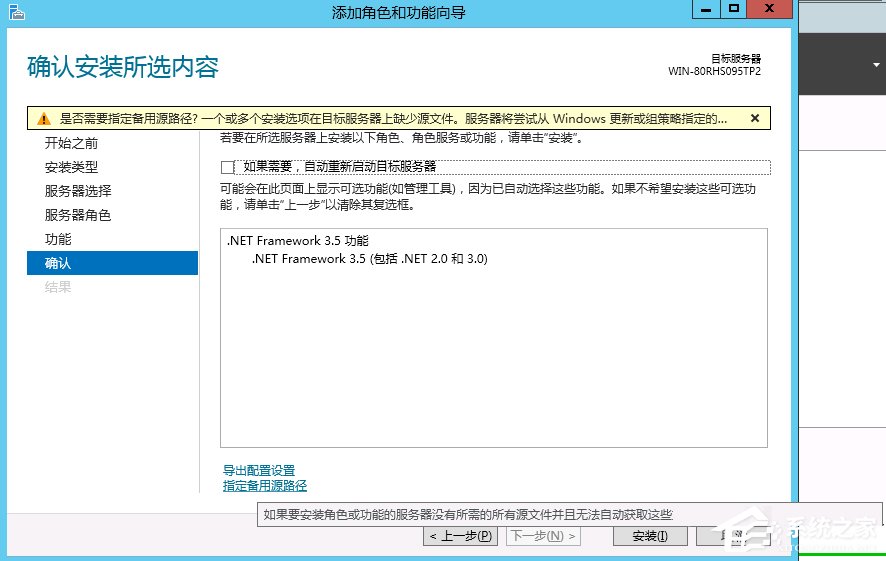The height and width of the screenshot is (561, 886).
Task: Go to 开始之前 step
Action: point(71,143)
